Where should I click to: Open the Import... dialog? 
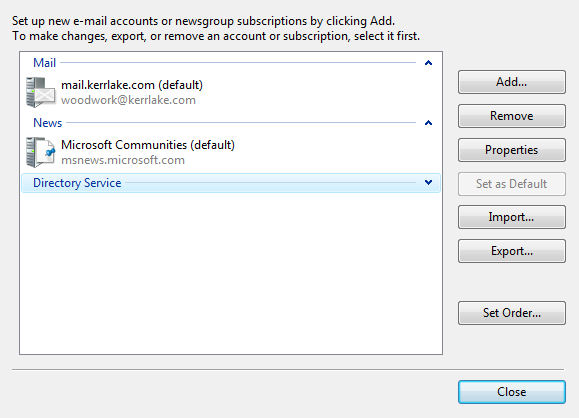click(512, 217)
